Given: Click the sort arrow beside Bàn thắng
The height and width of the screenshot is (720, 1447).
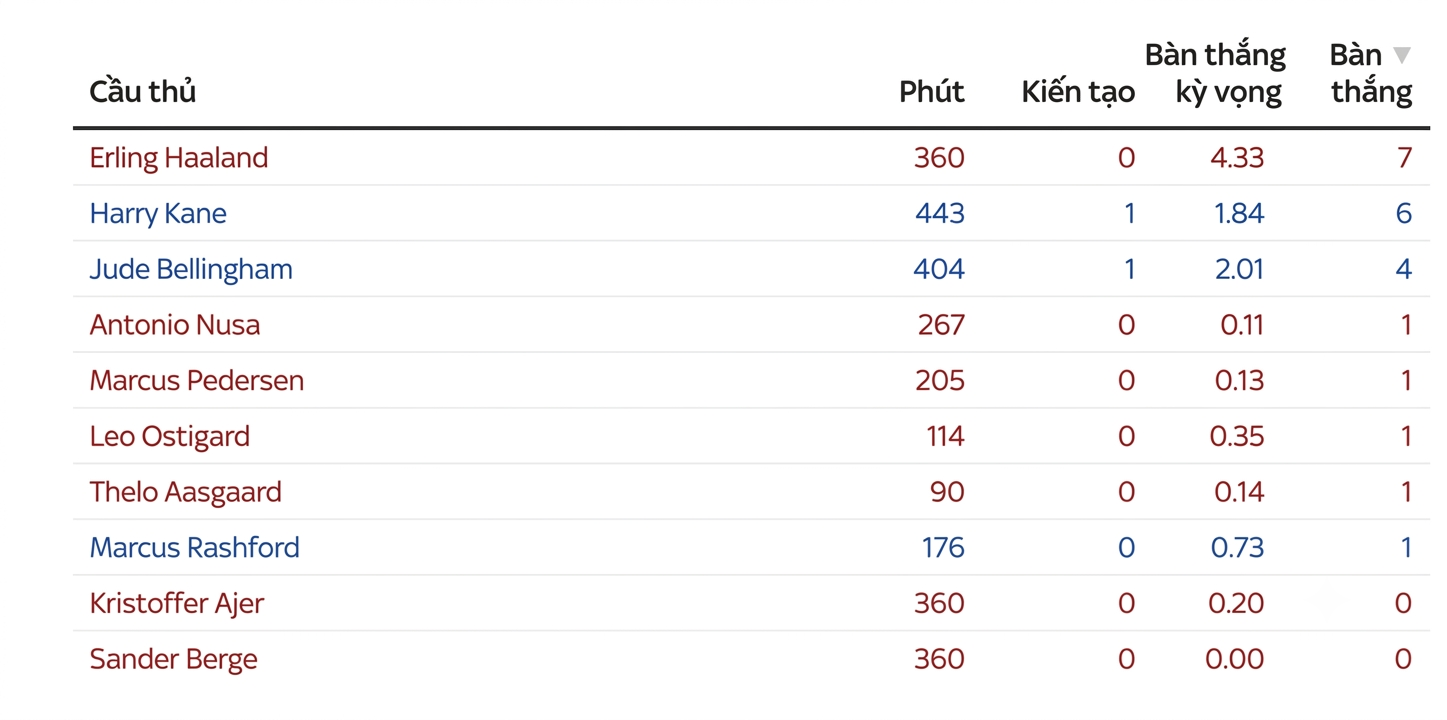Looking at the screenshot, I should [1402, 55].
